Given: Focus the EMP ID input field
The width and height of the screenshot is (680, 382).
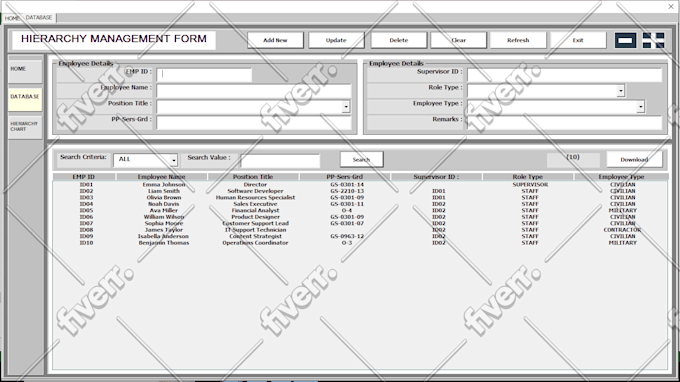Looking at the screenshot, I should [x=204, y=75].
